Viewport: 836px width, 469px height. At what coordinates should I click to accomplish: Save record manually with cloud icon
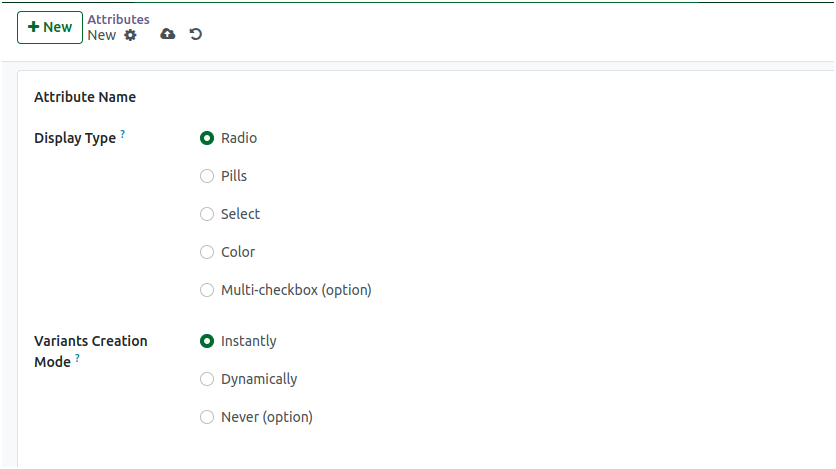point(168,34)
